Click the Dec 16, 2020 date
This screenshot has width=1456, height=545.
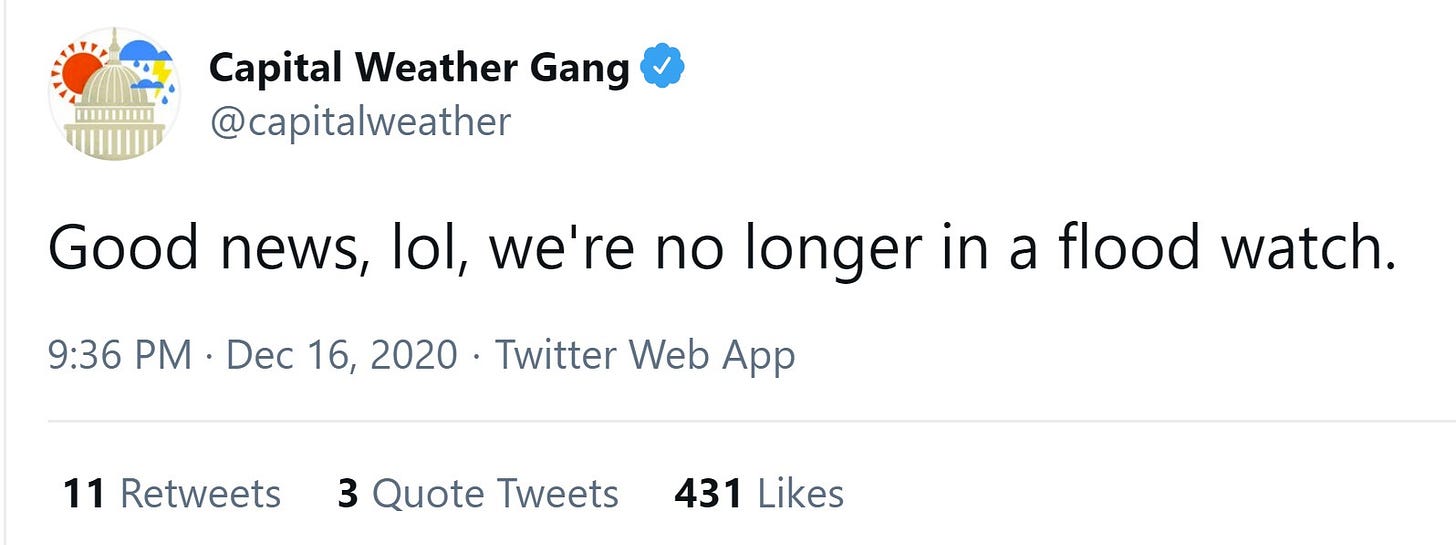coord(342,355)
